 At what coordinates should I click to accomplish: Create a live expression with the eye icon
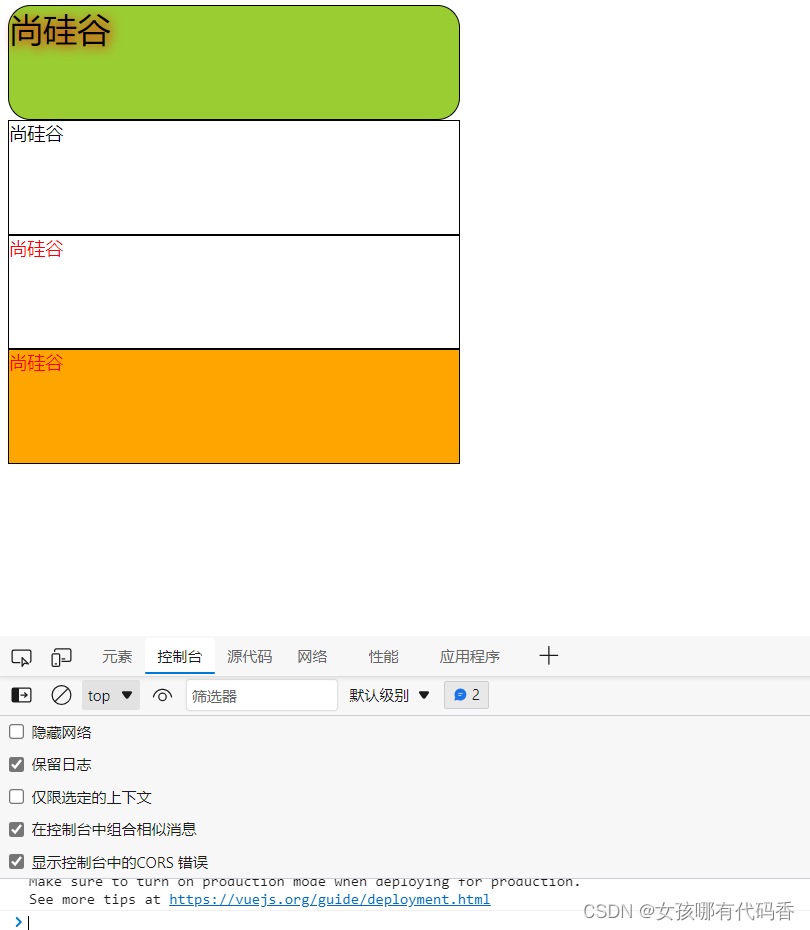(x=162, y=695)
